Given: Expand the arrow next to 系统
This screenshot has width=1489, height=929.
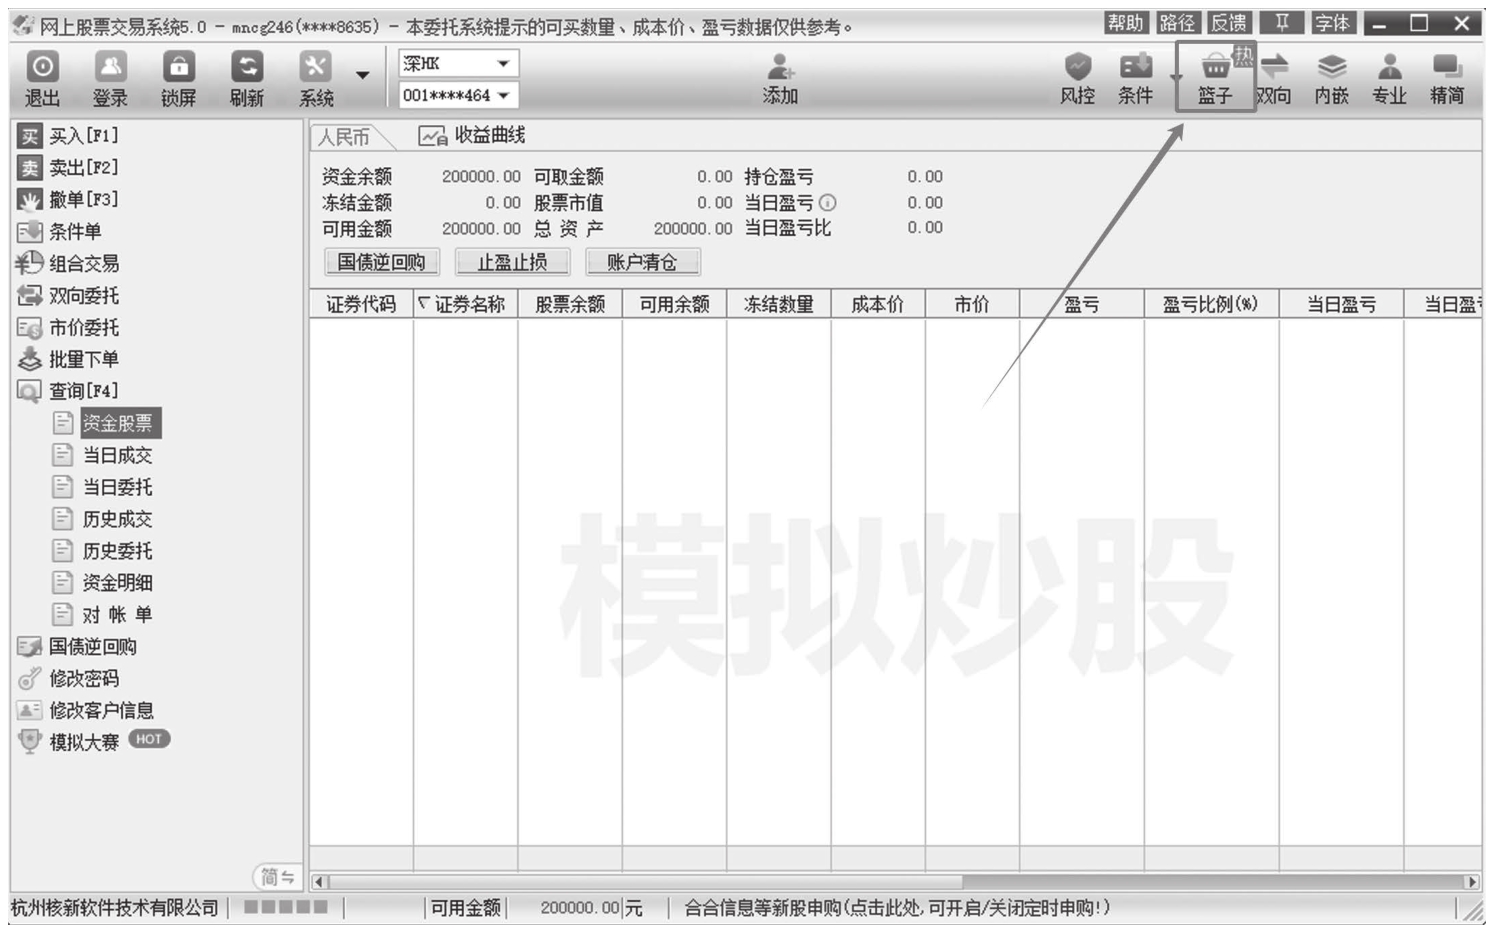Looking at the screenshot, I should [362, 75].
